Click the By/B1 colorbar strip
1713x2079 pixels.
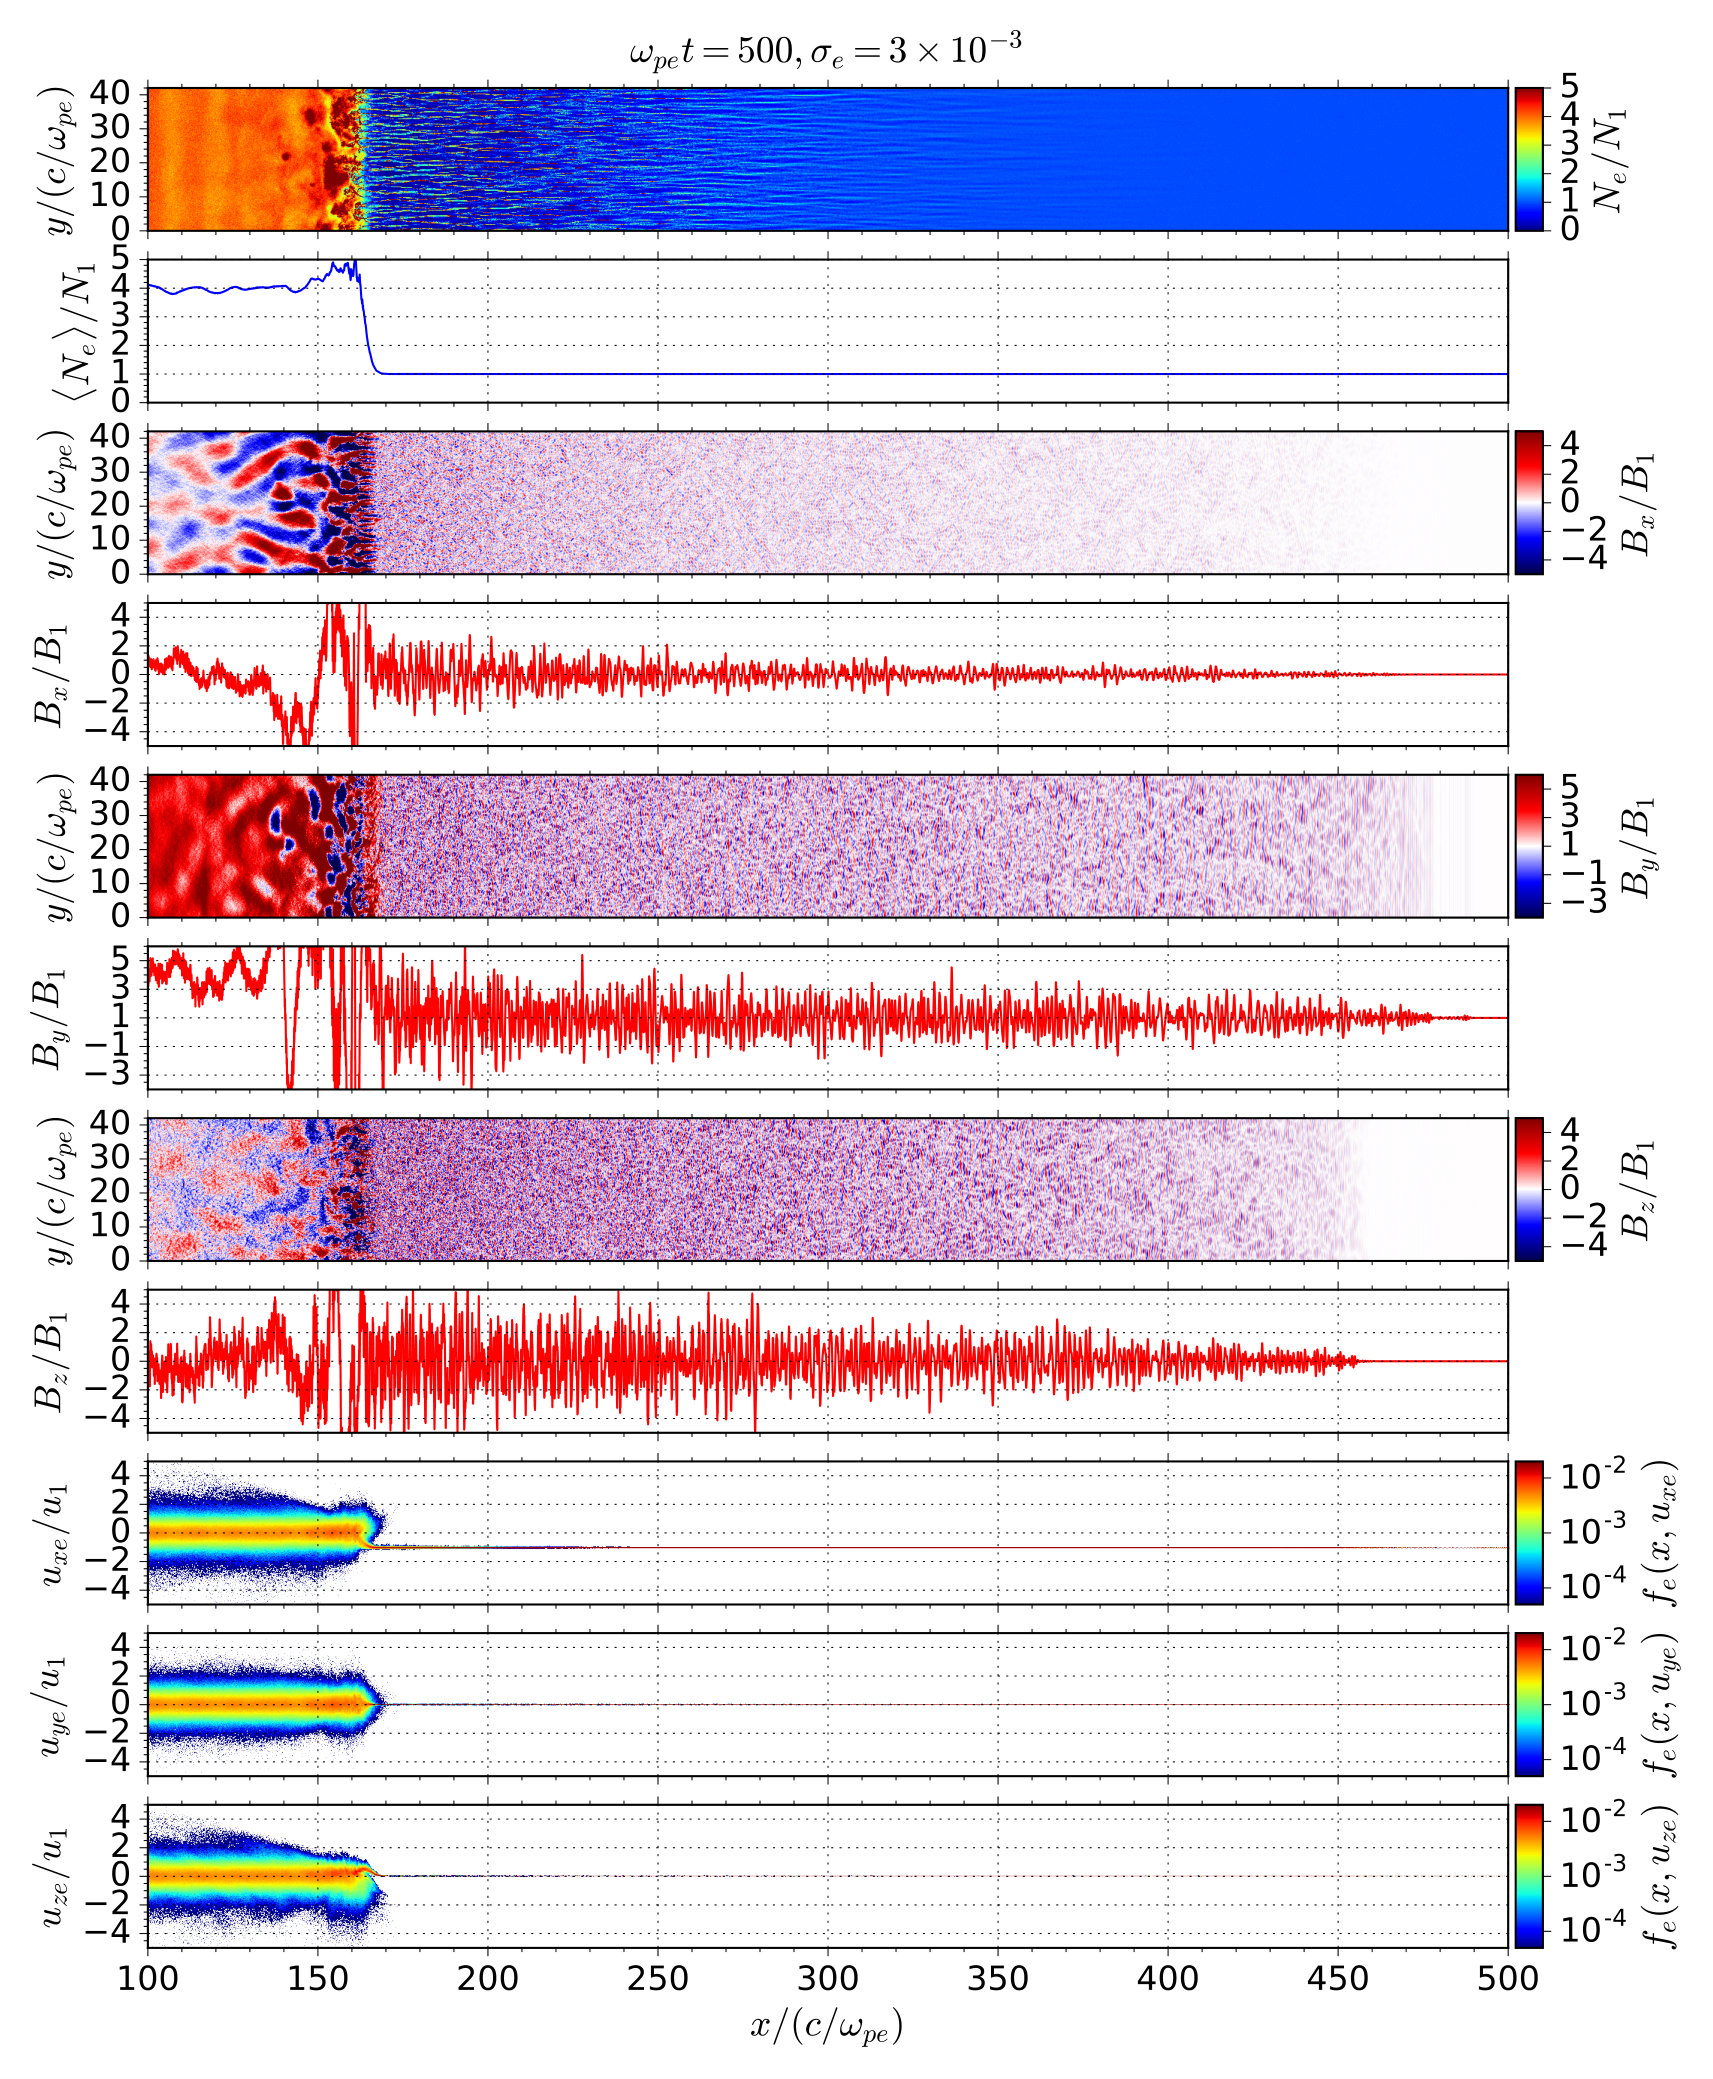pos(1529,845)
